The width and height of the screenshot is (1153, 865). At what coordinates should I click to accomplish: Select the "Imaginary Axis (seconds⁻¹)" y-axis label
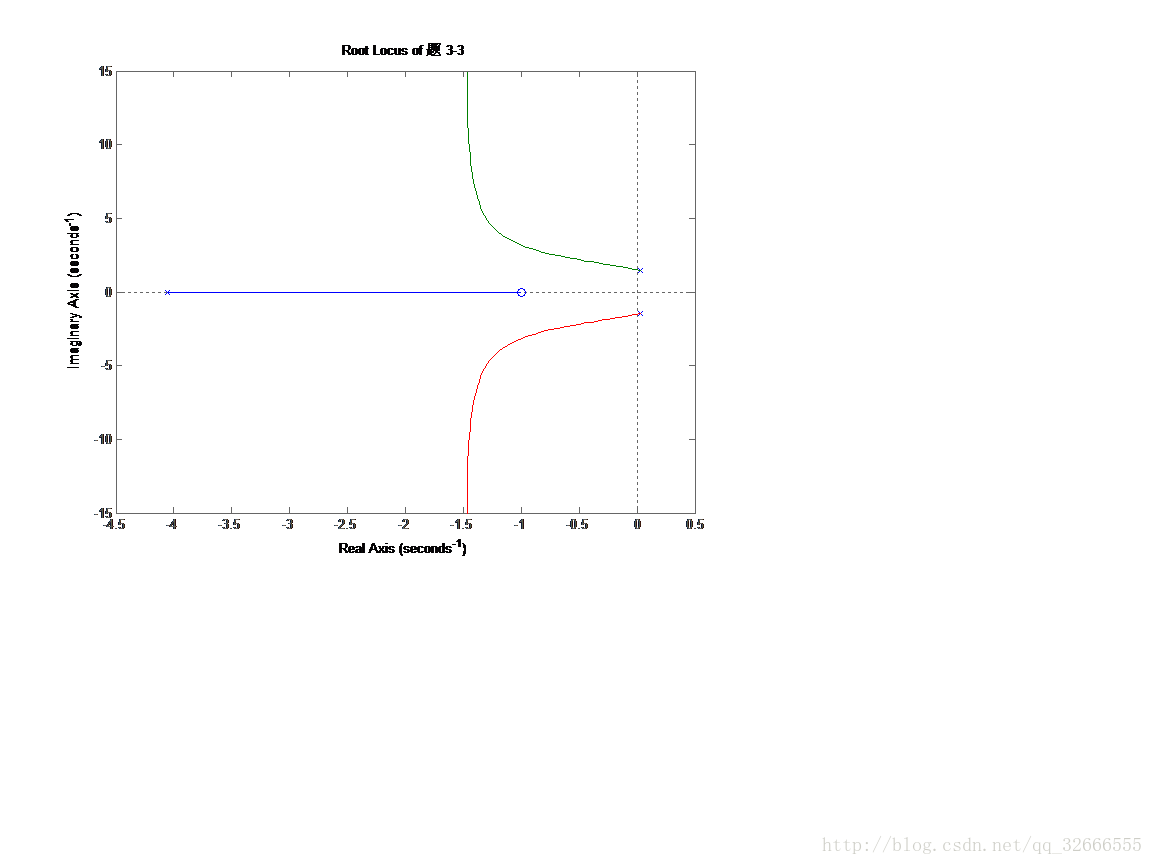pyautogui.click(x=74, y=291)
